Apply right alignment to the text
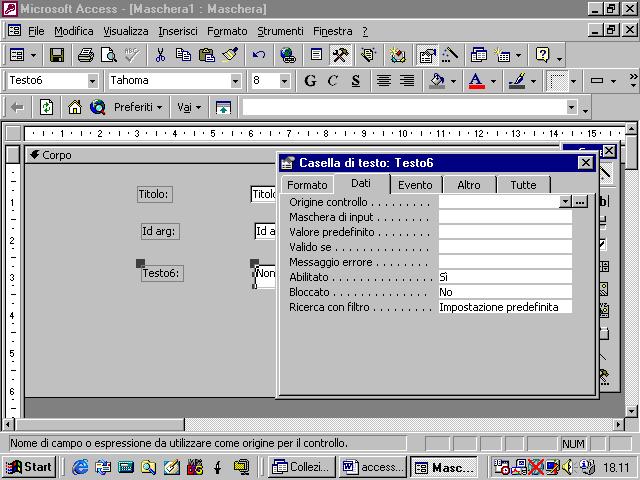640x480 pixels. pyautogui.click(x=407, y=81)
